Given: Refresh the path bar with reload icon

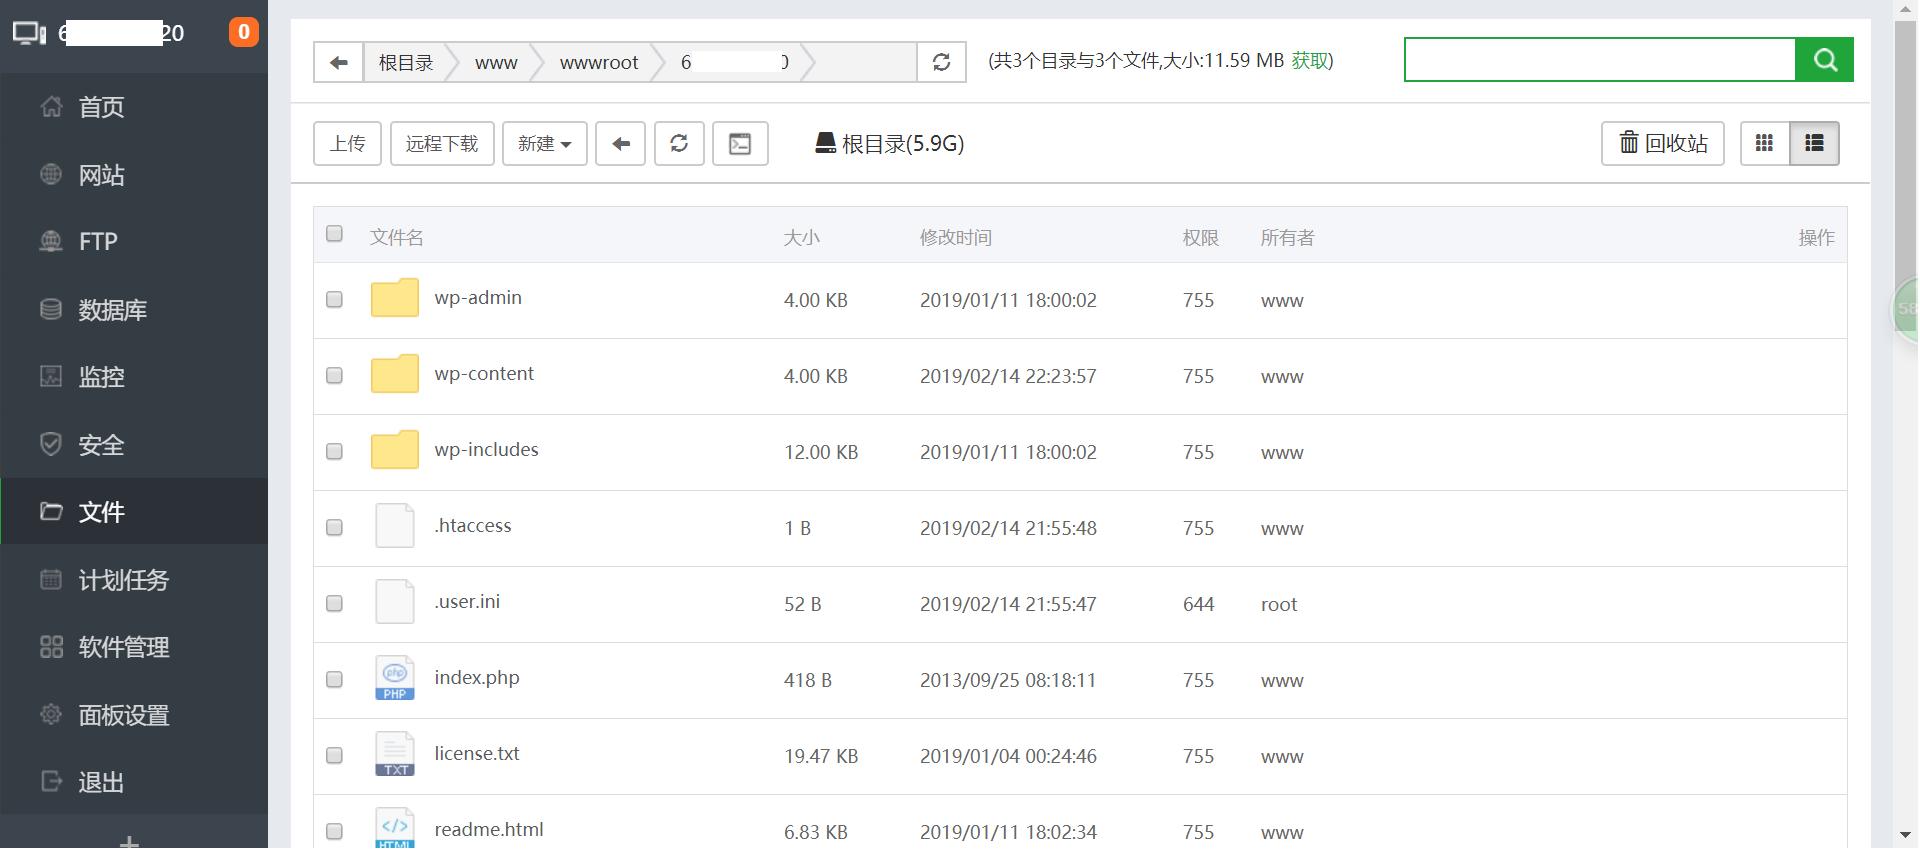Looking at the screenshot, I should click(941, 62).
